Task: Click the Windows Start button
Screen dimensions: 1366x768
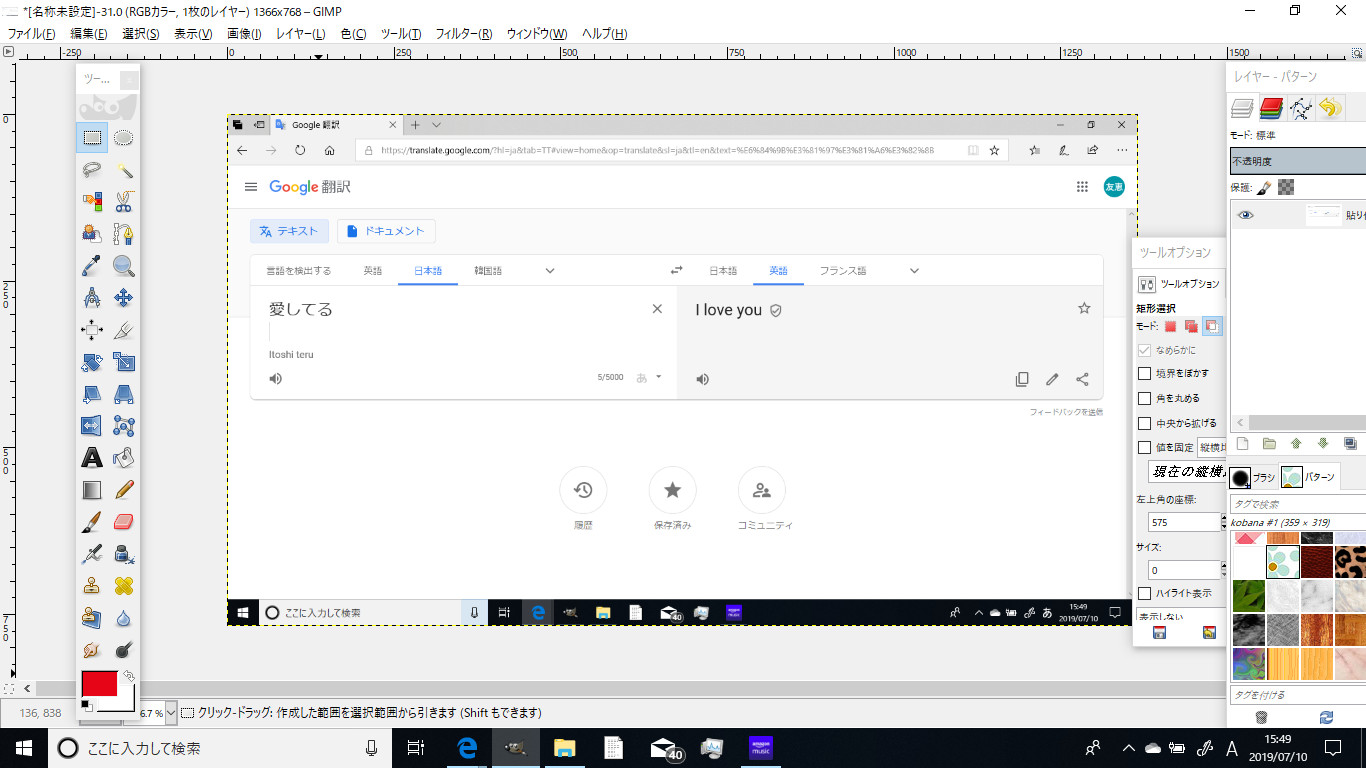Action: click(x=24, y=748)
